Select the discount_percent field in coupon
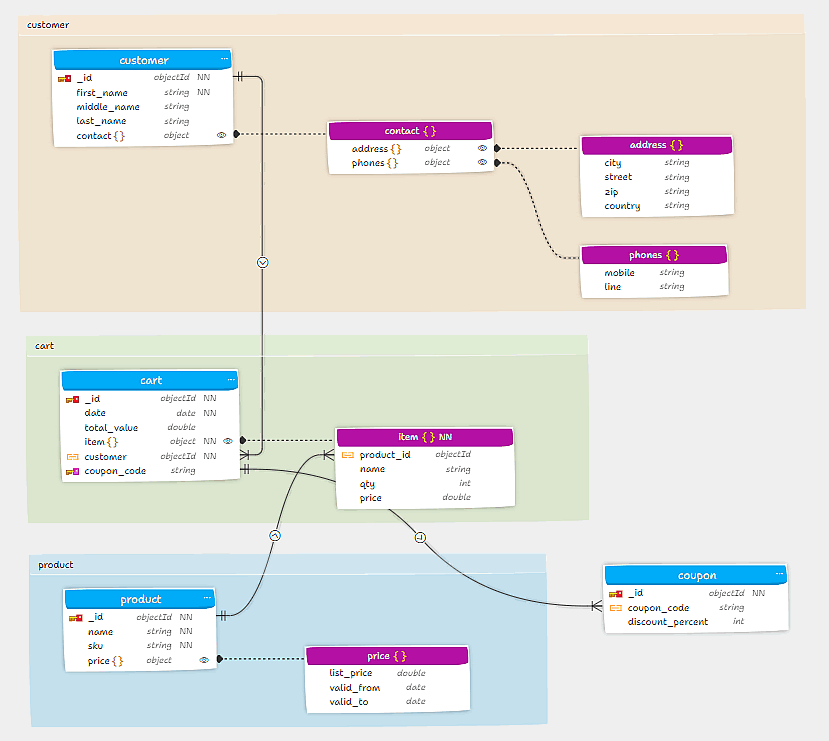The width and height of the screenshot is (829, 741). 667,622
